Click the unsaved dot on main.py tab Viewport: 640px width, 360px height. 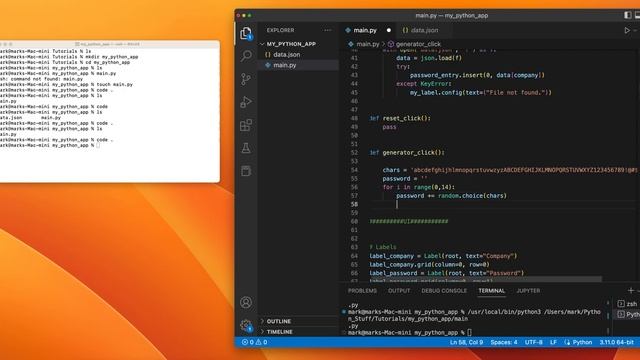[389, 30]
